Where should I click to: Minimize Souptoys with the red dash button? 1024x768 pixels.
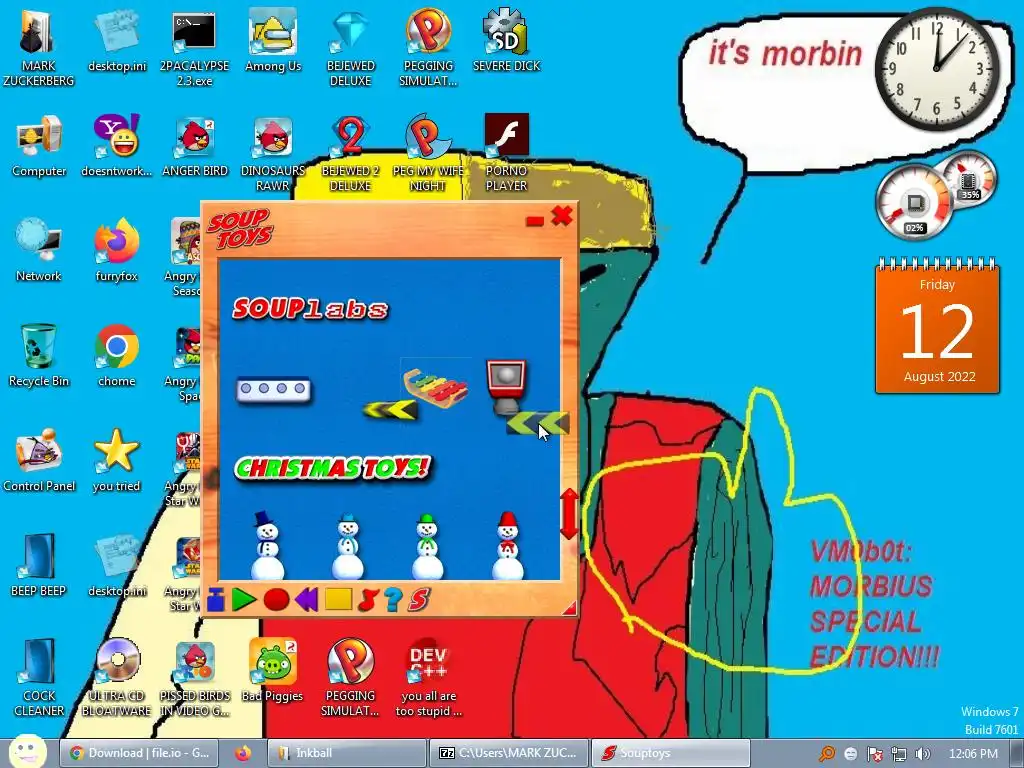click(535, 221)
